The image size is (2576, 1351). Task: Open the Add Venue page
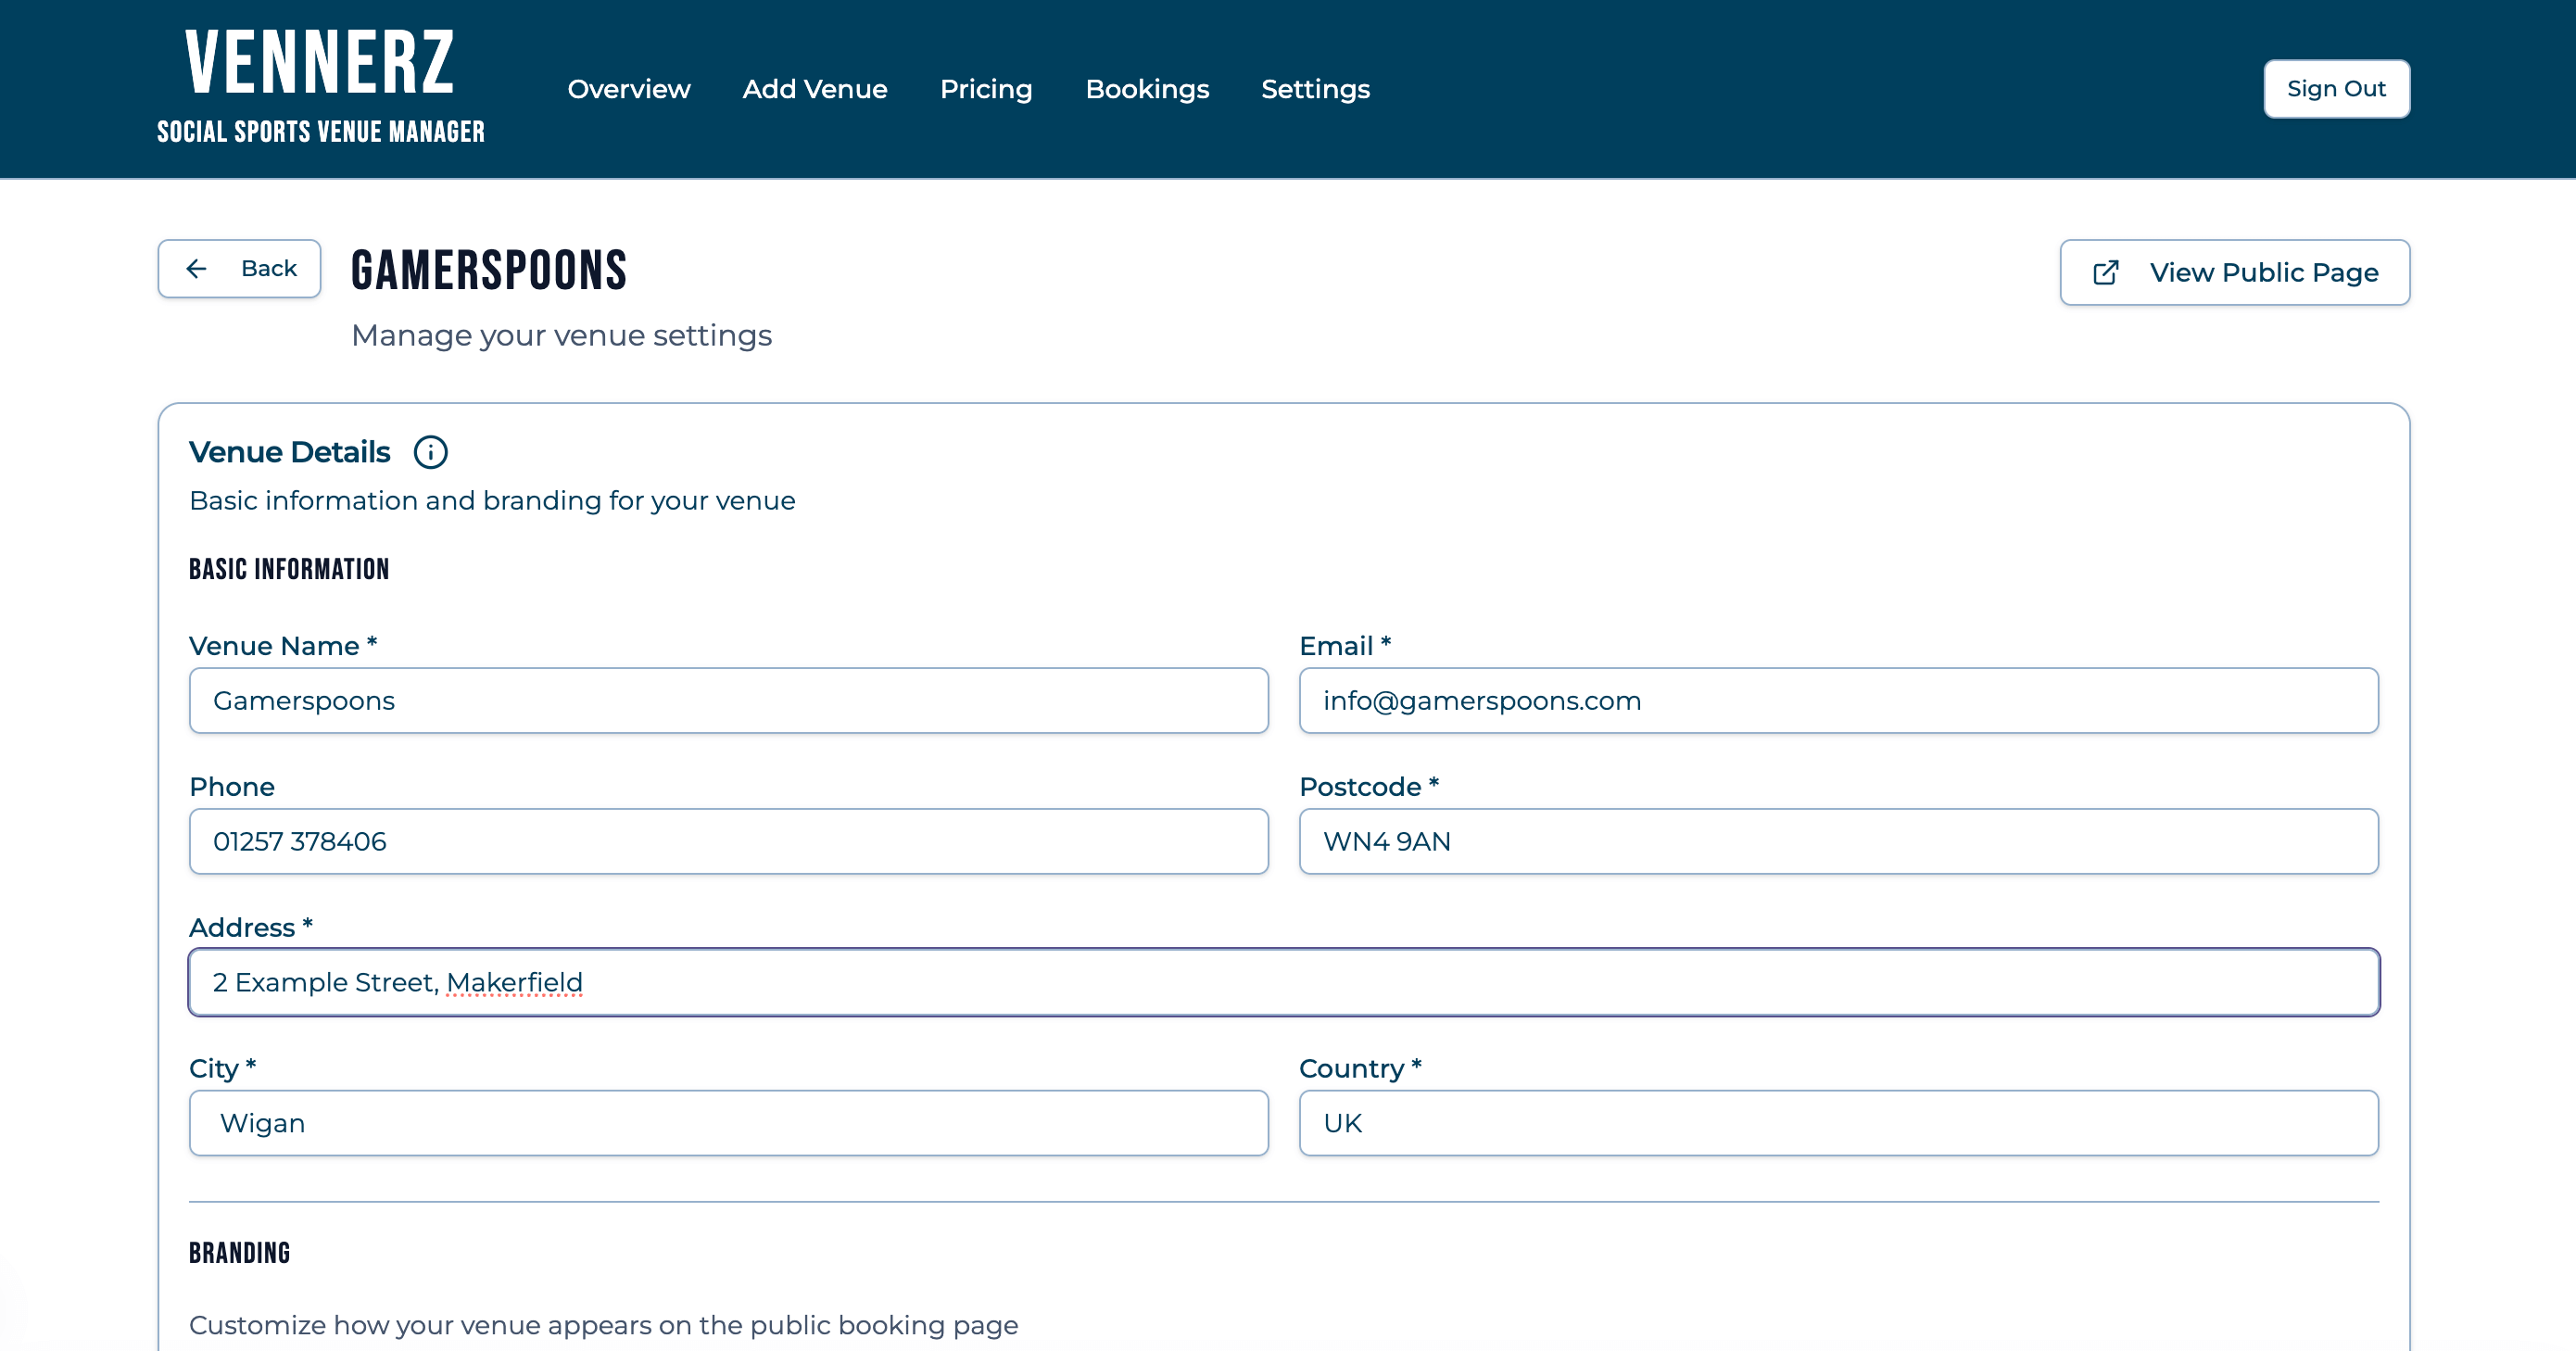(x=815, y=89)
